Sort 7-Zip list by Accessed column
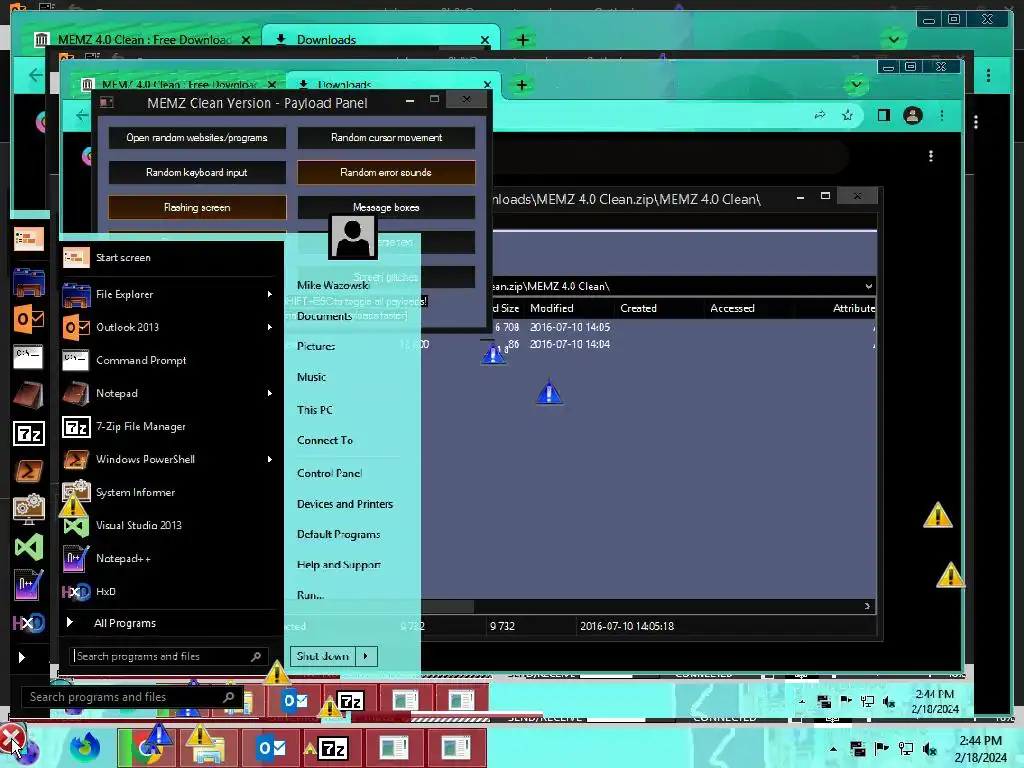This screenshot has width=1024, height=768. click(x=750, y=308)
